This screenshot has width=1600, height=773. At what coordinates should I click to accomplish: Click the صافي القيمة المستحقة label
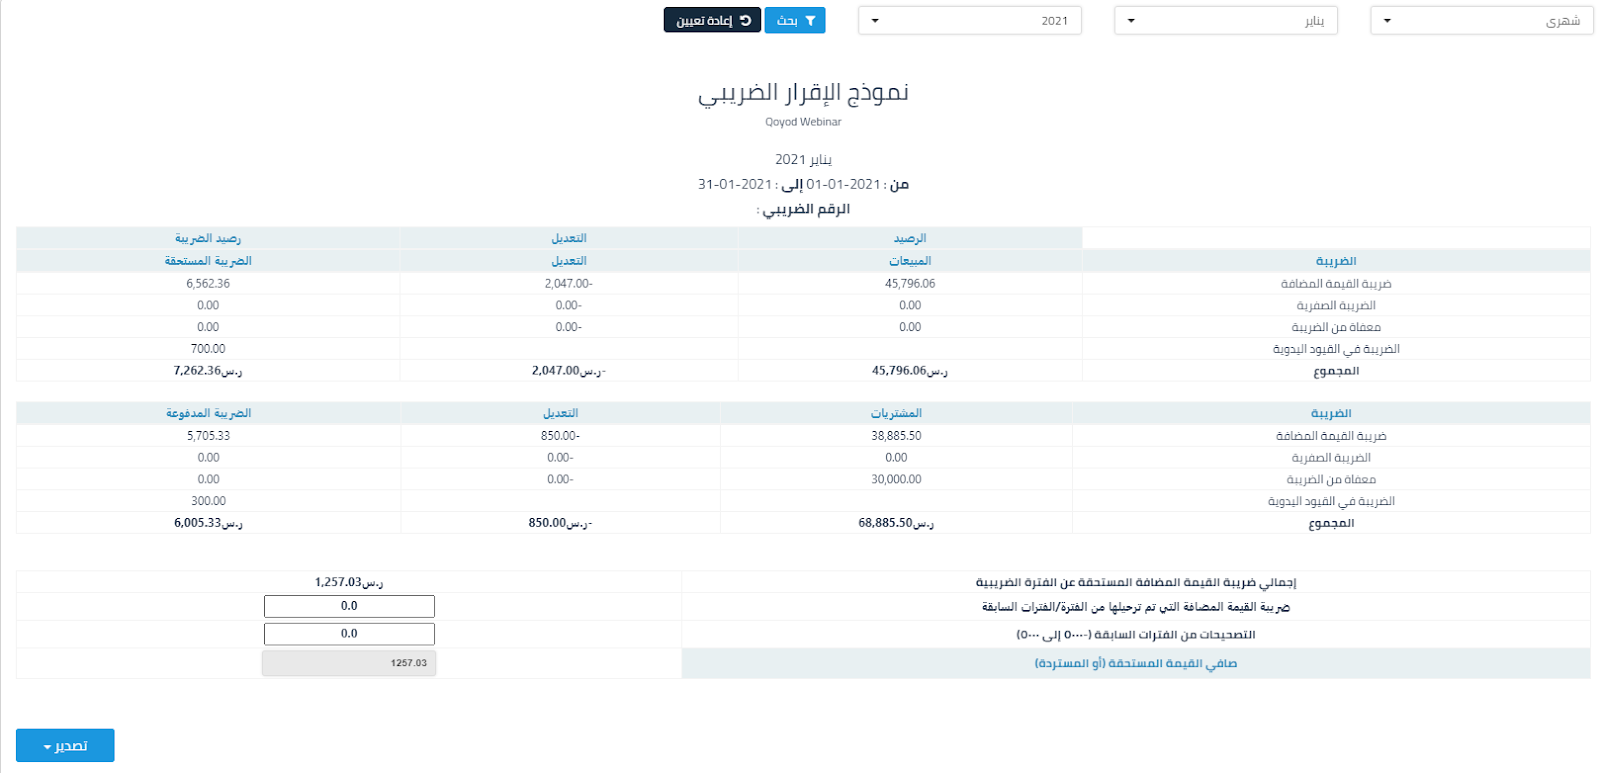(x=1135, y=664)
